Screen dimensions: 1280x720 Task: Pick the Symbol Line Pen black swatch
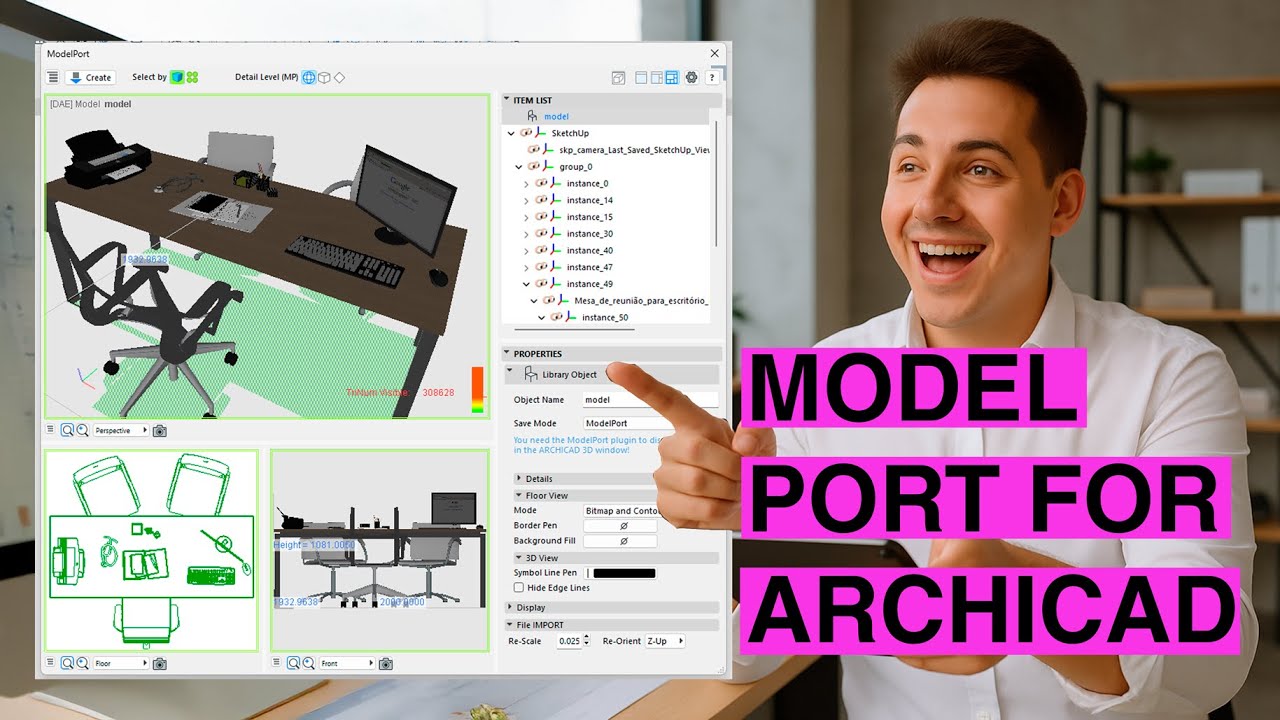coord(625,573)
